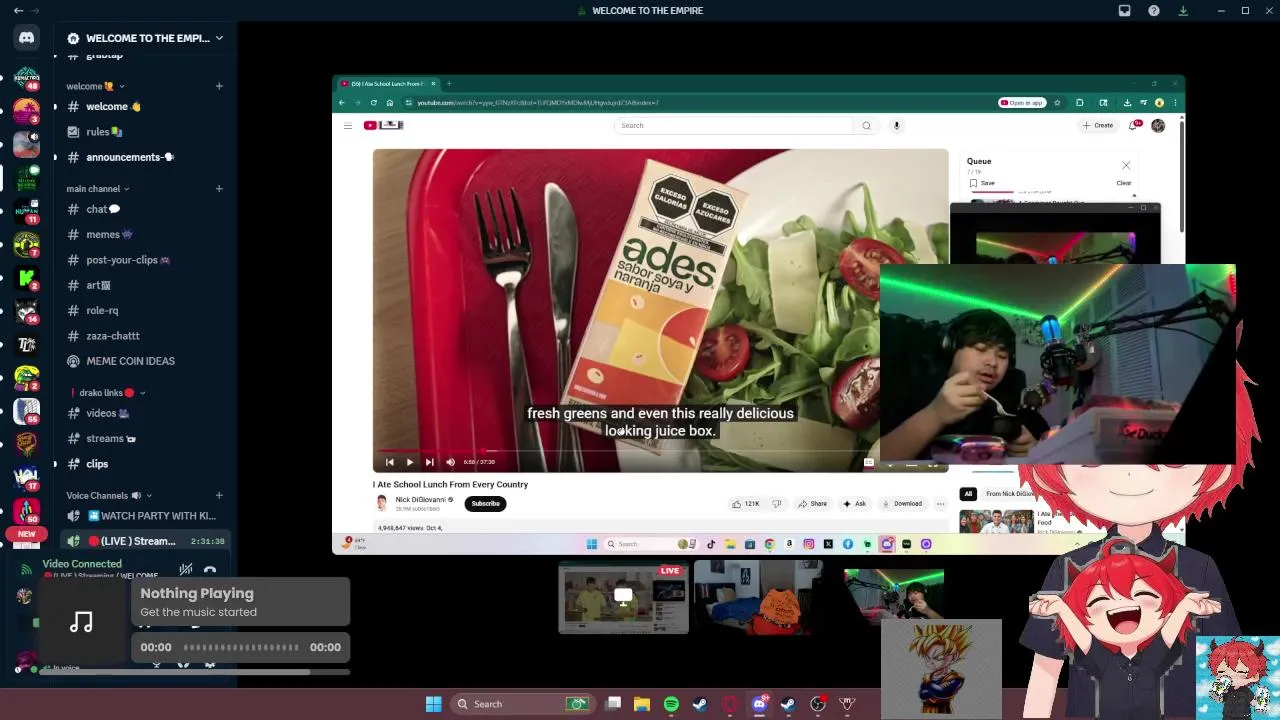Skip to next video in player
This screenshot has width=1280, height=720.
(429, 462)
